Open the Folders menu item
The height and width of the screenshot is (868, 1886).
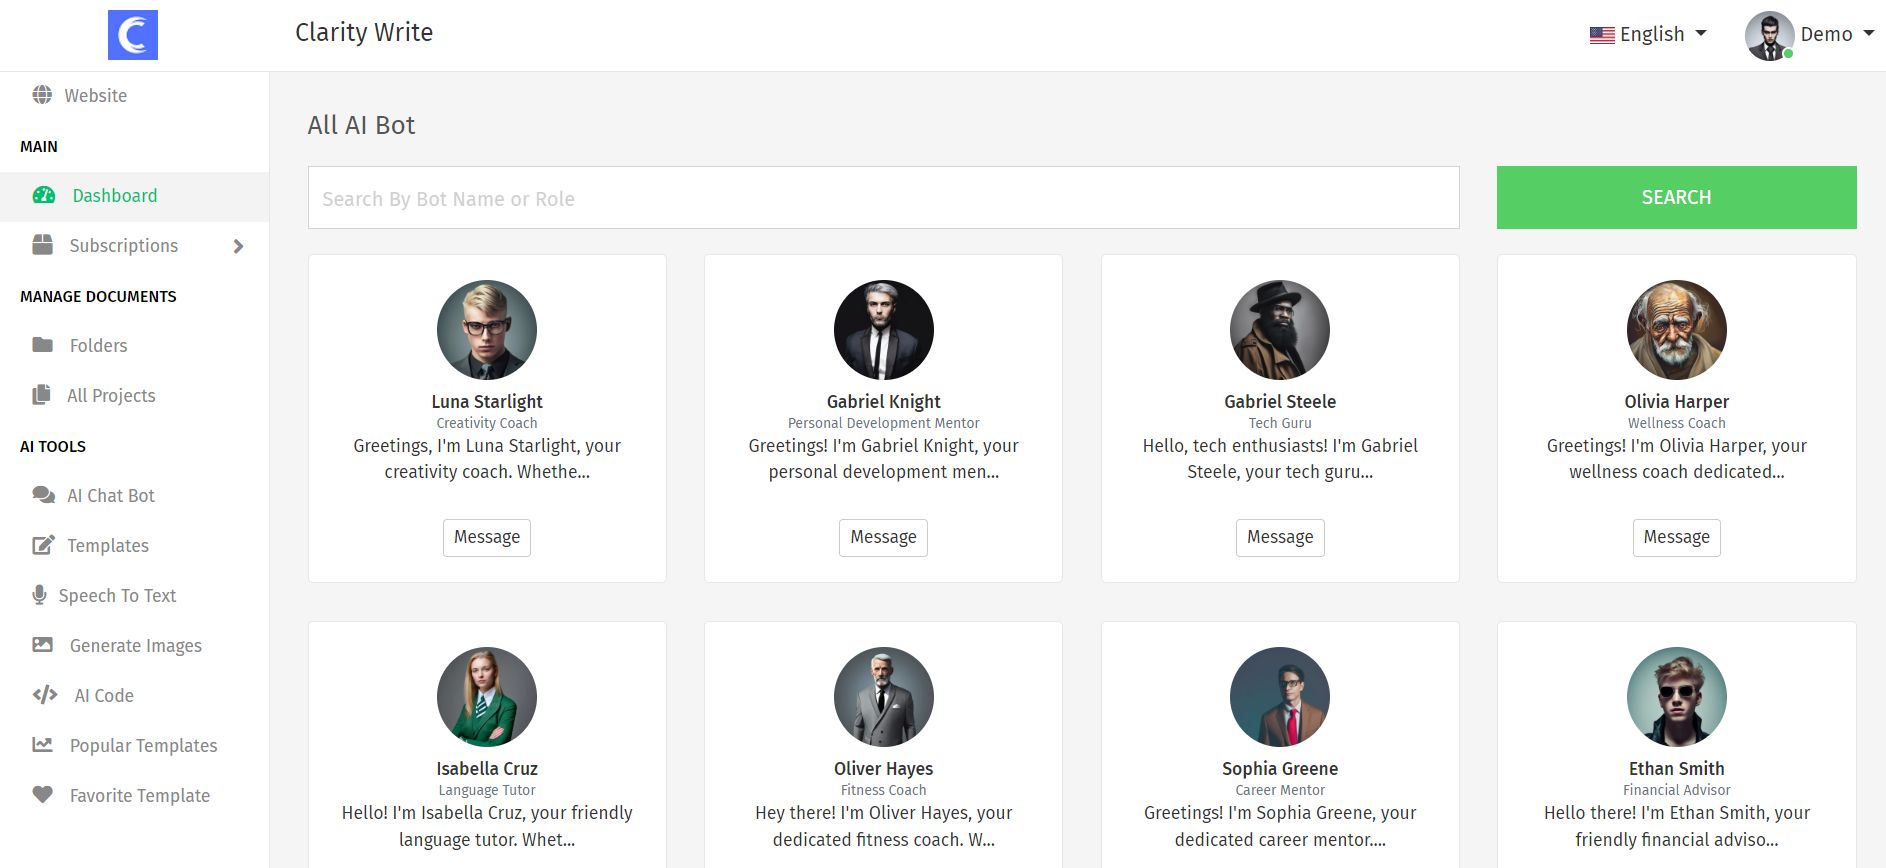click(x=98, y=345)
